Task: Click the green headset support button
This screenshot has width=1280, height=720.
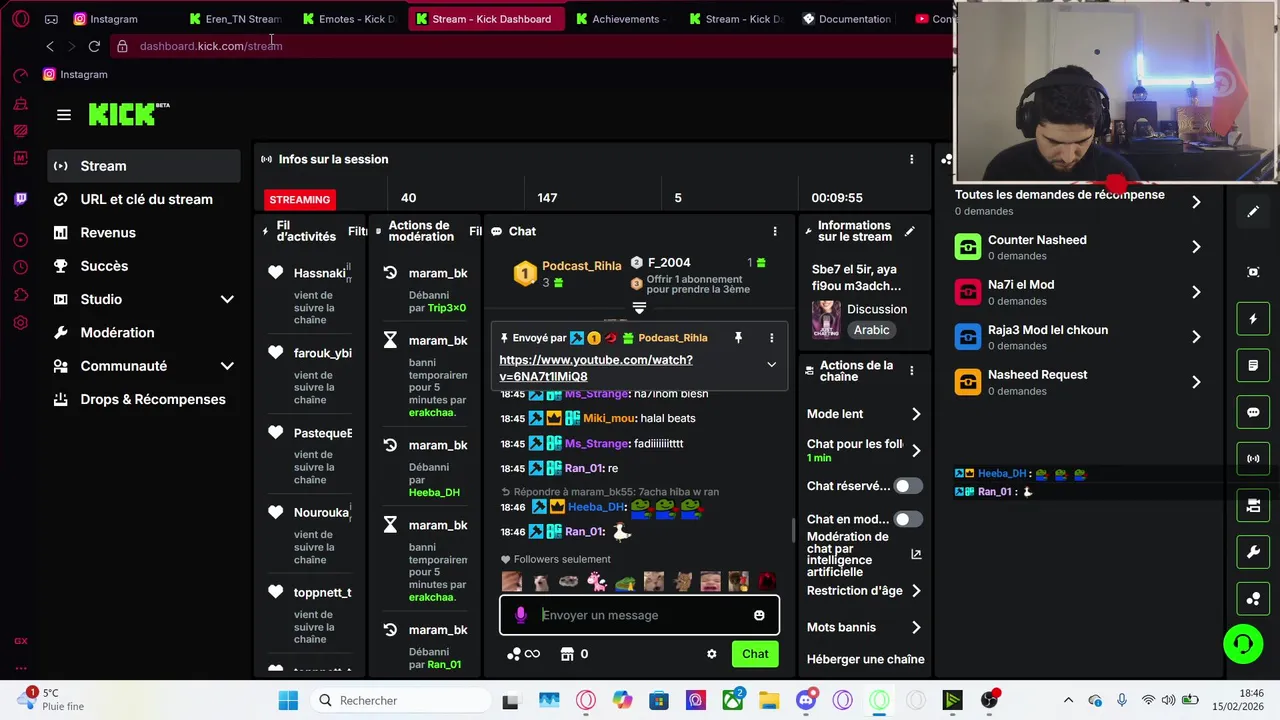Action: coord(1243,643)
